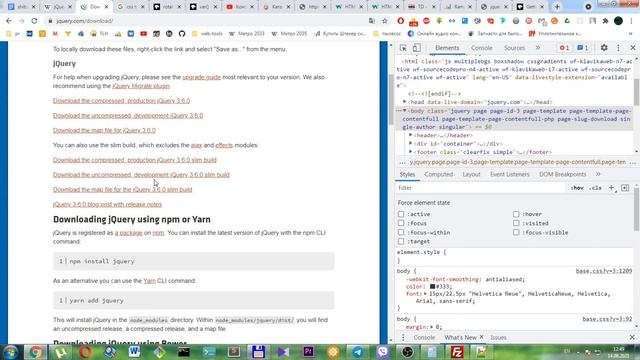Open Viber from the taskbar
The width and height of the screenshot is (640, 360).
[383, 352]
